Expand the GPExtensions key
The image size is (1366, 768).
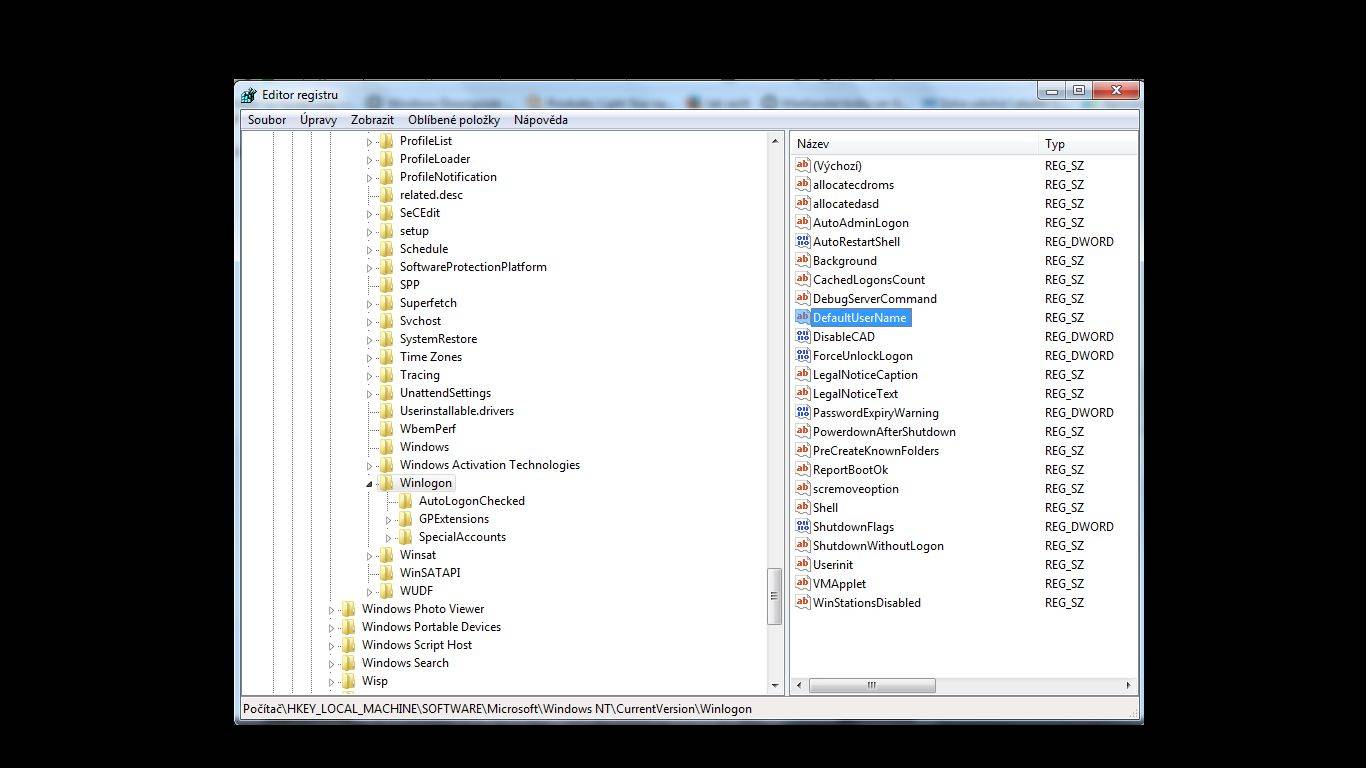pos(389,520)
